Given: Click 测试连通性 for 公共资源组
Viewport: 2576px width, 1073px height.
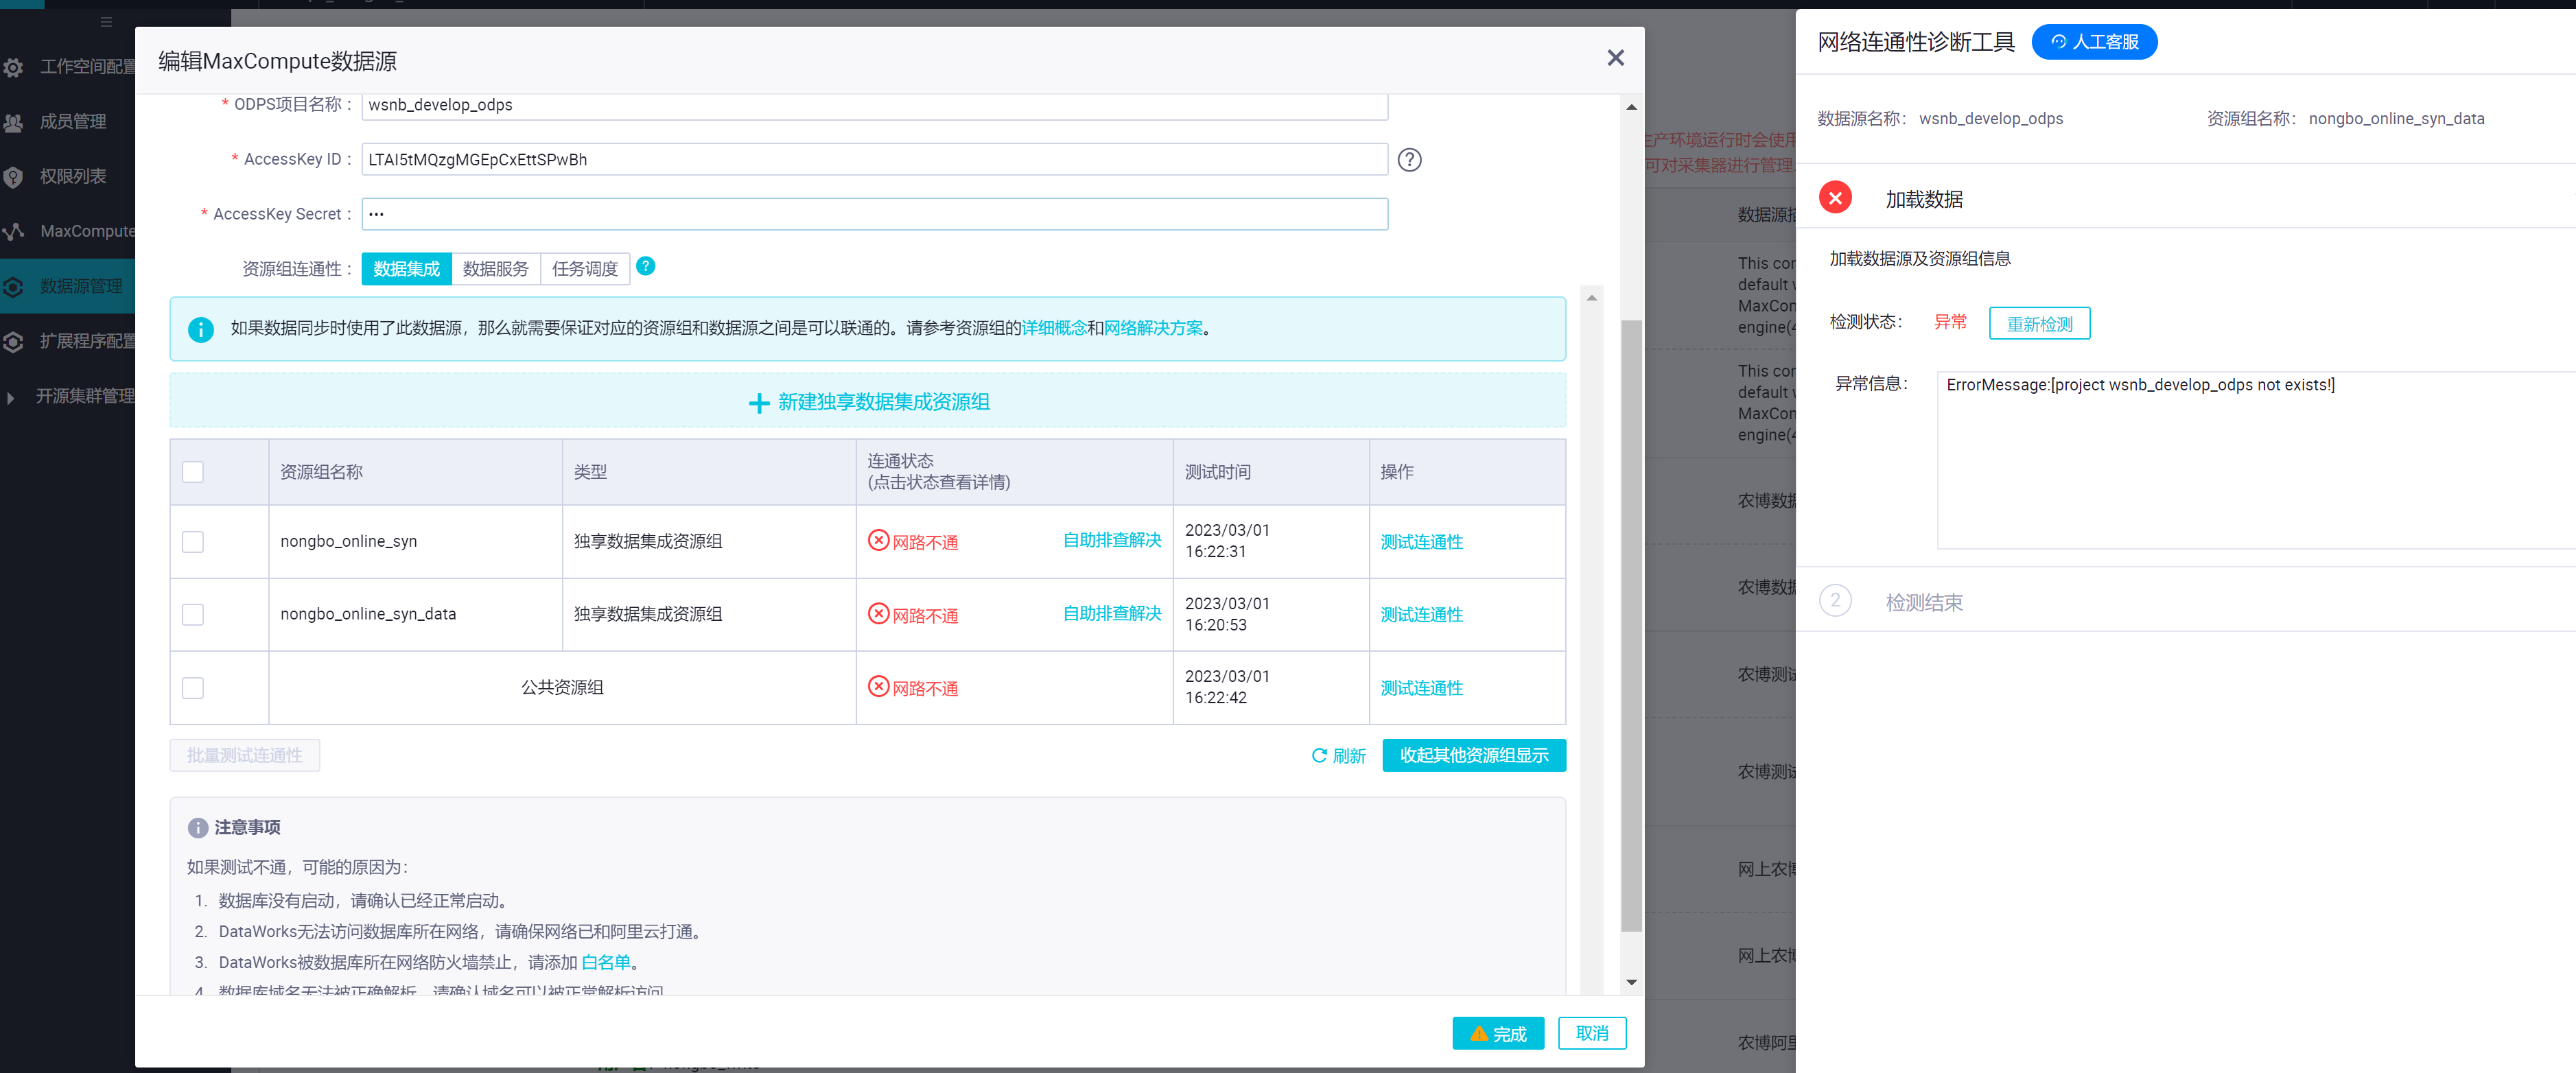Looking at the screenshot, I should [x=1421, y=688].
